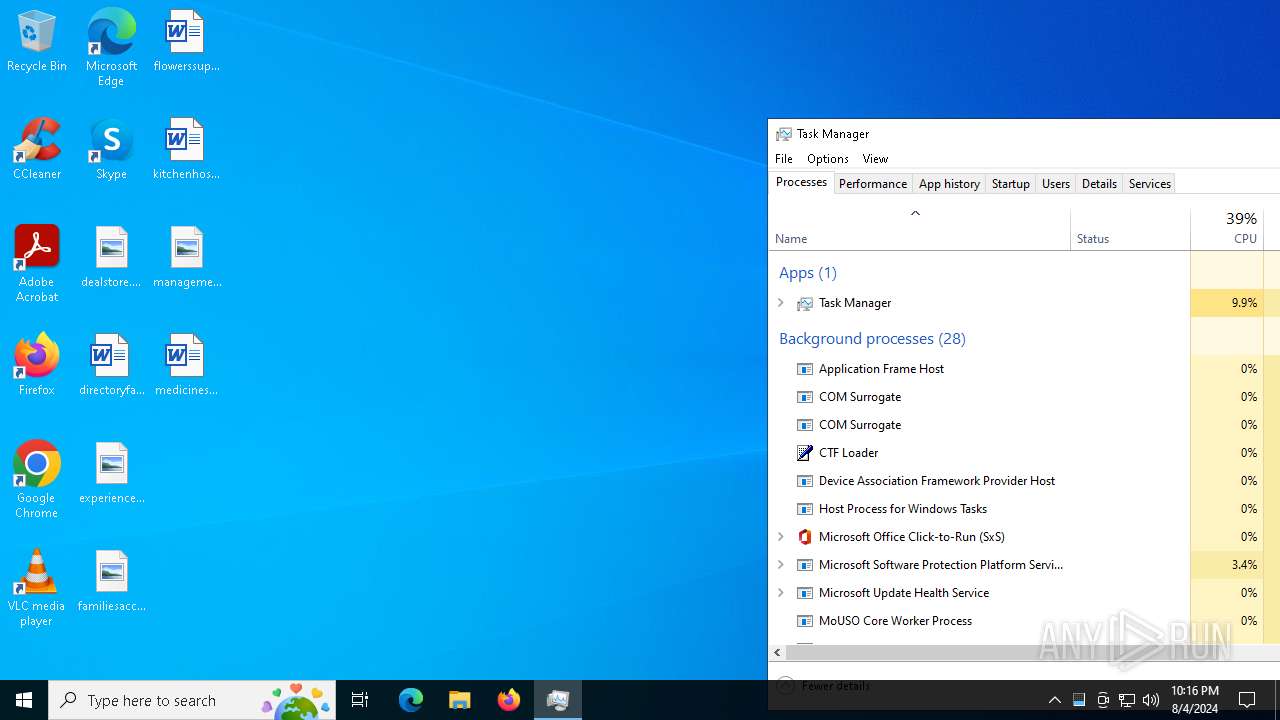Viewport: 1280px width, 720px height.
Task: Open Microsoft Edge from the taskbar
Action: (x=411, y=700)
